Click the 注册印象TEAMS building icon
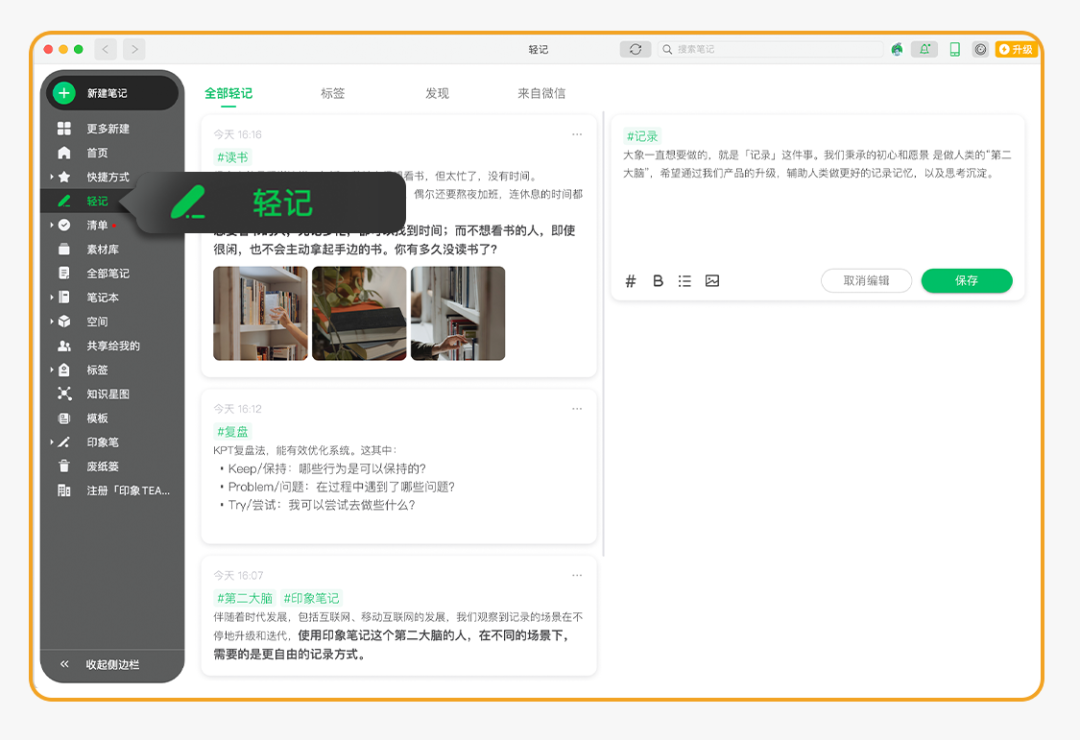 (x=64, y=490)
